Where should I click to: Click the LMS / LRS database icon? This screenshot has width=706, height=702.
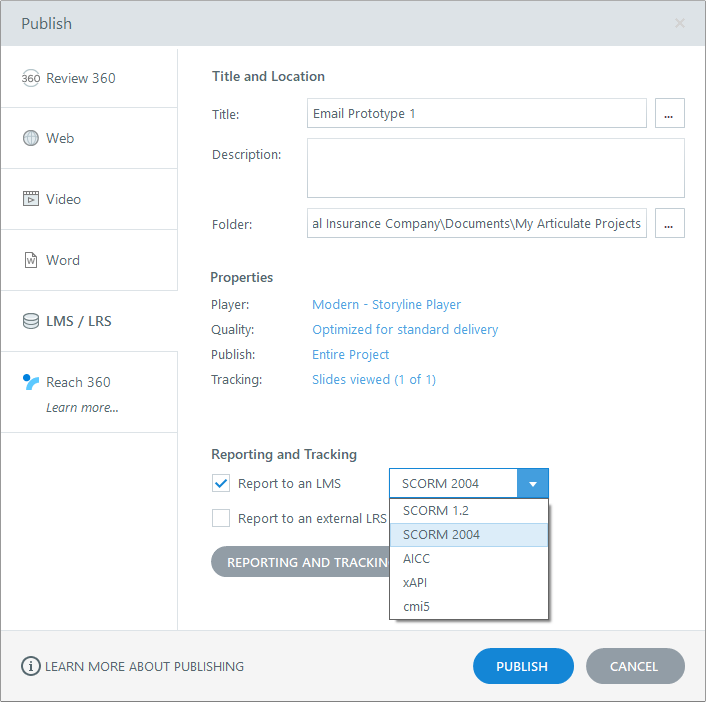(31, 321)
